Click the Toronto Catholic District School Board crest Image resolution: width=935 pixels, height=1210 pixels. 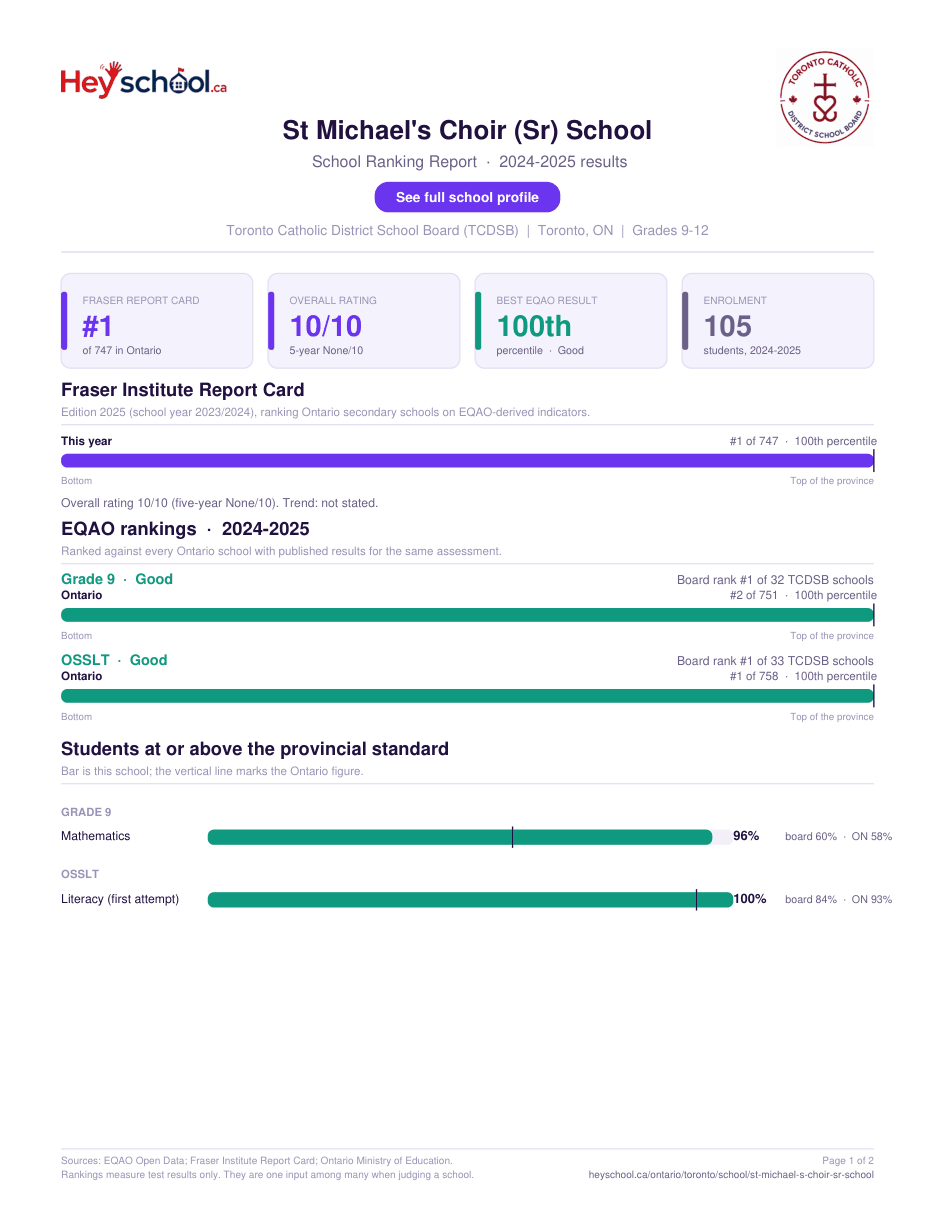[825, 100]
